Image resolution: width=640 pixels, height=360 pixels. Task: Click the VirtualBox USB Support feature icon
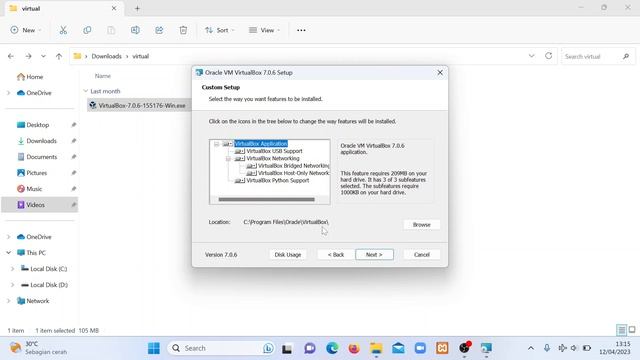point(240,151)
